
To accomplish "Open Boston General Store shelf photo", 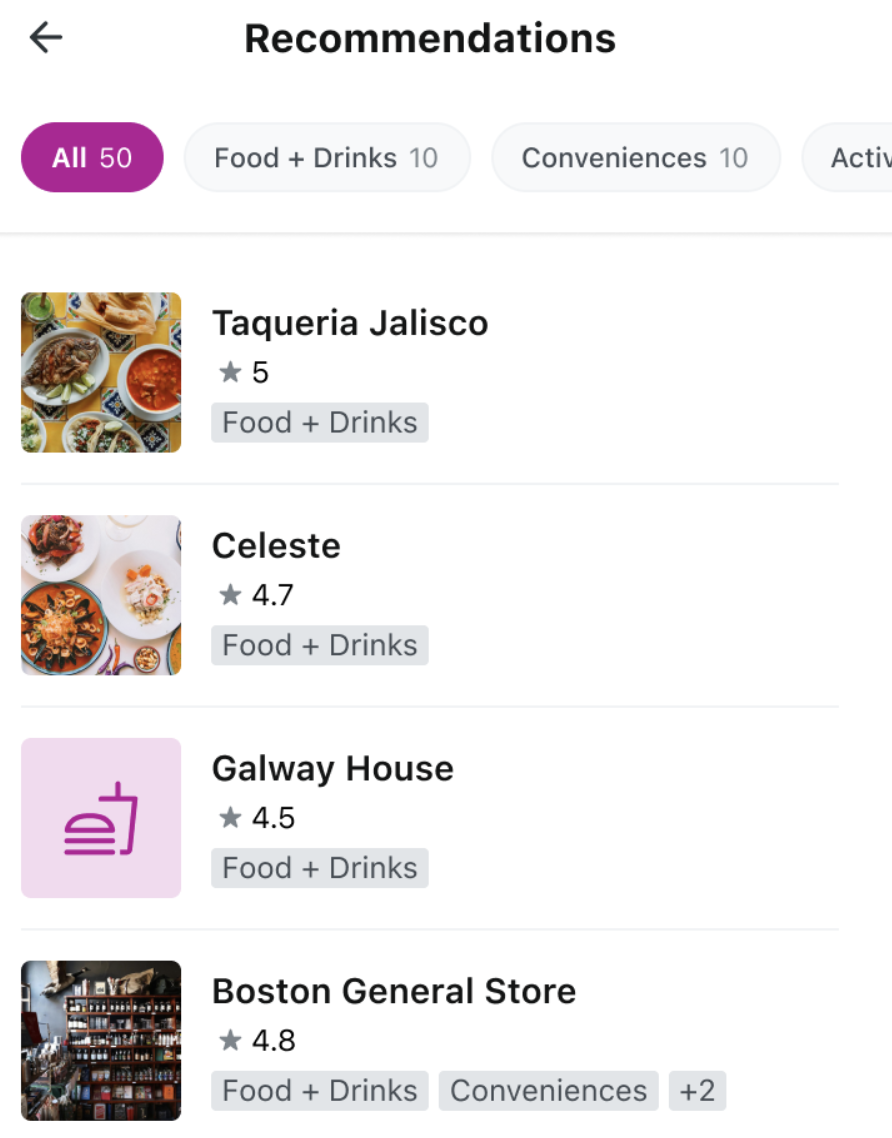I will point(101,1040).
